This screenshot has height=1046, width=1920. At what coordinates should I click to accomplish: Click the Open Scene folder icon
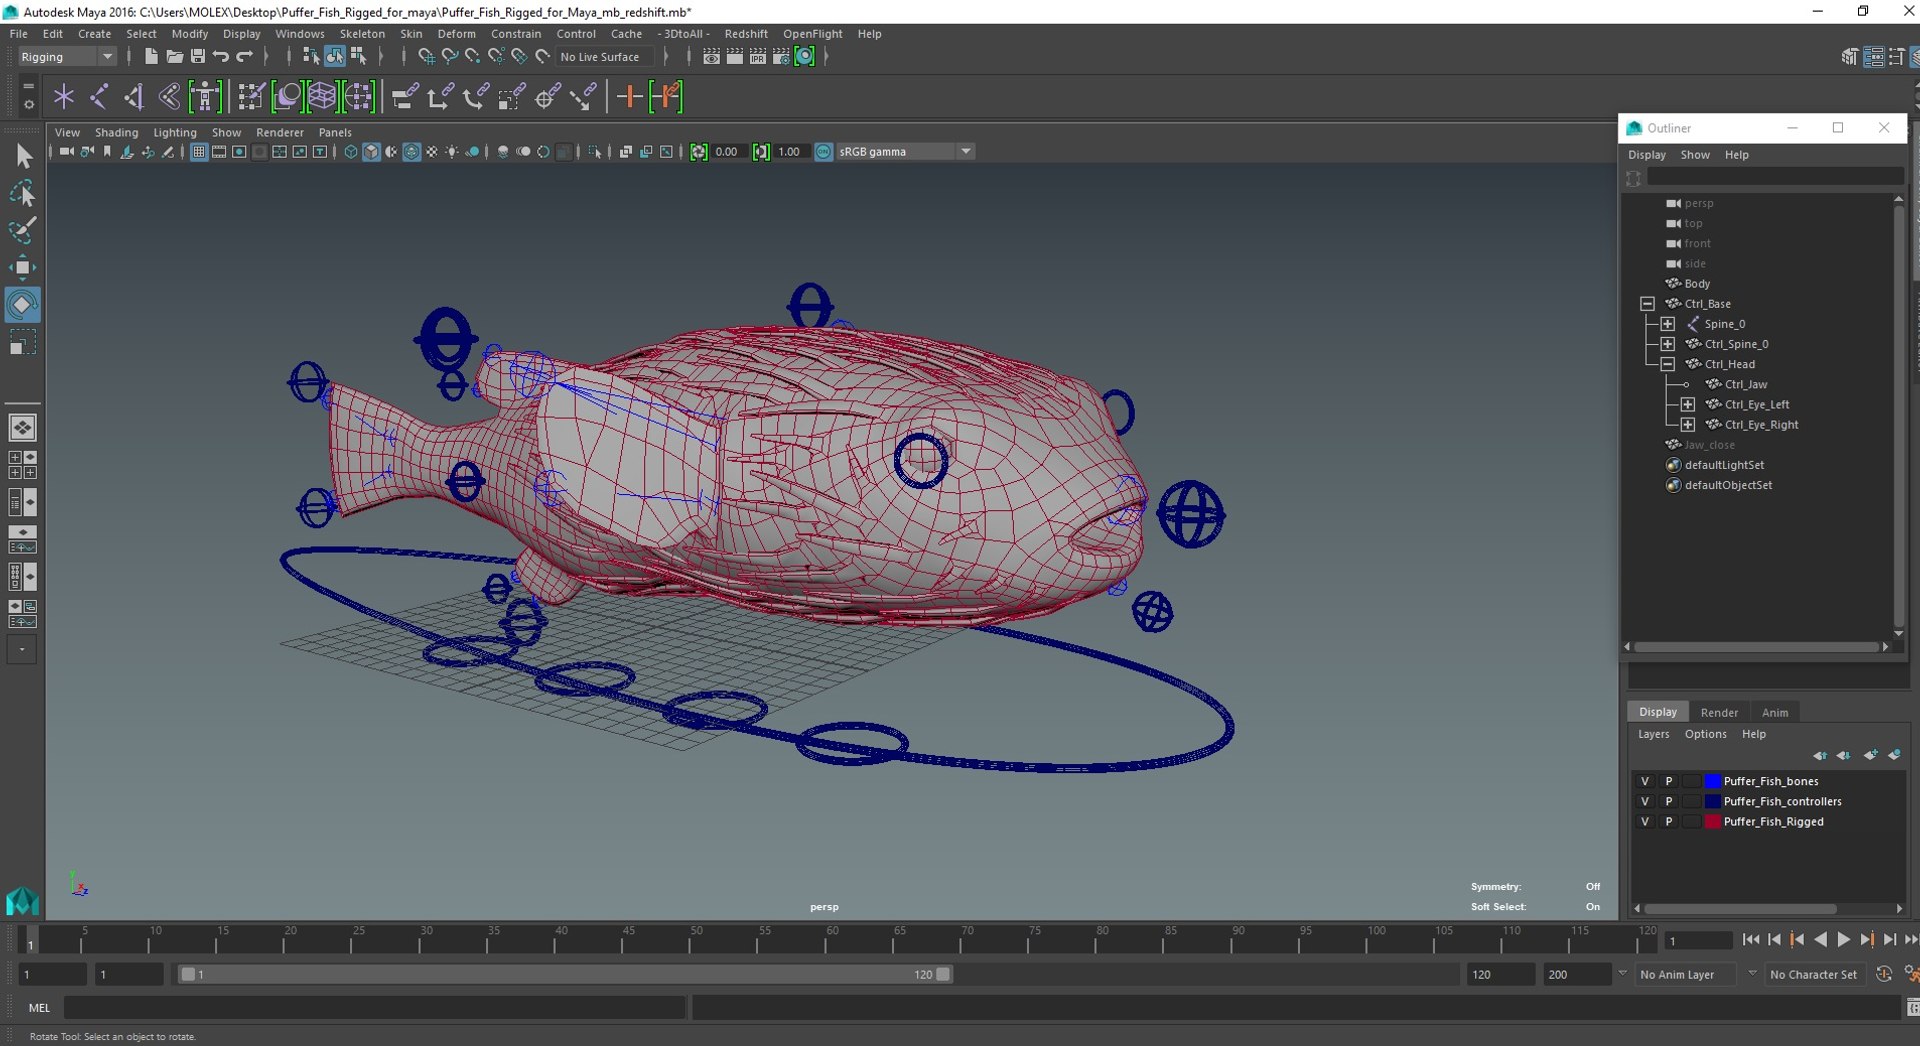174,57
